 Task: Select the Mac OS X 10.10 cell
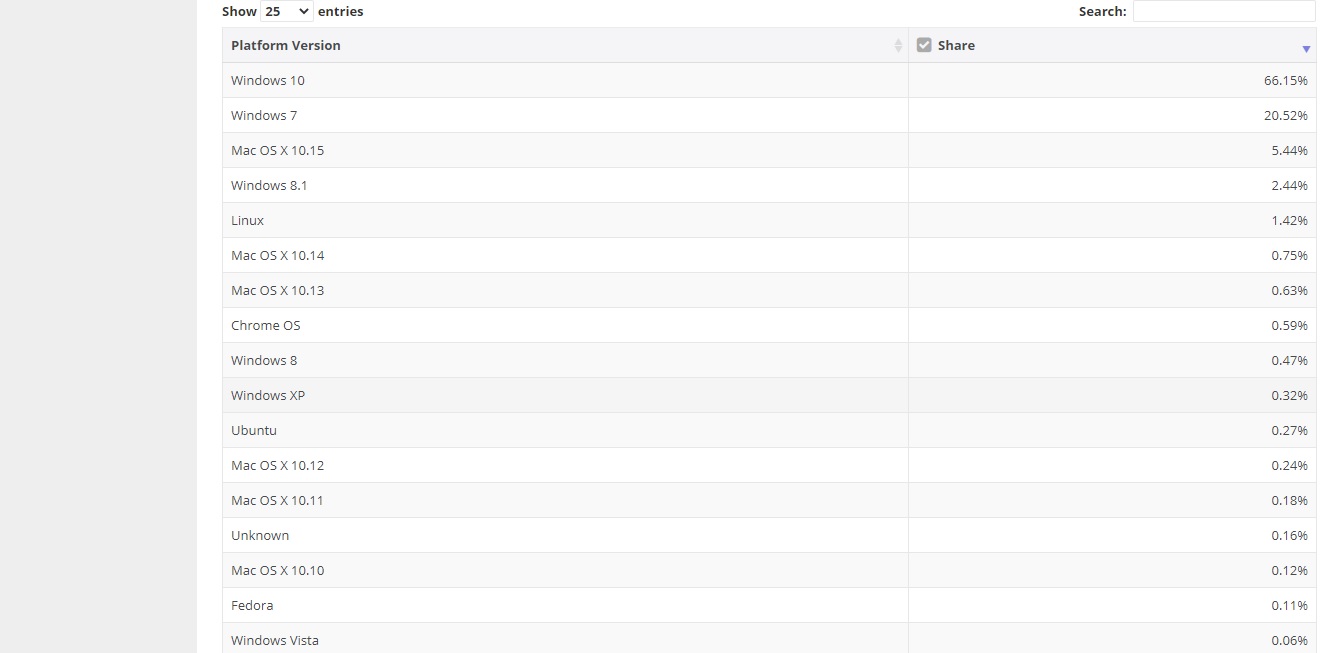coord(565,570)
